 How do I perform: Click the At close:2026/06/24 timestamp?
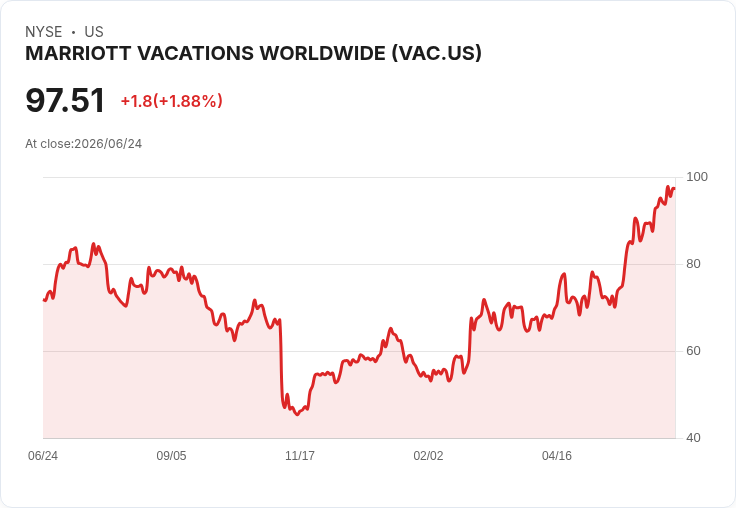84,144
